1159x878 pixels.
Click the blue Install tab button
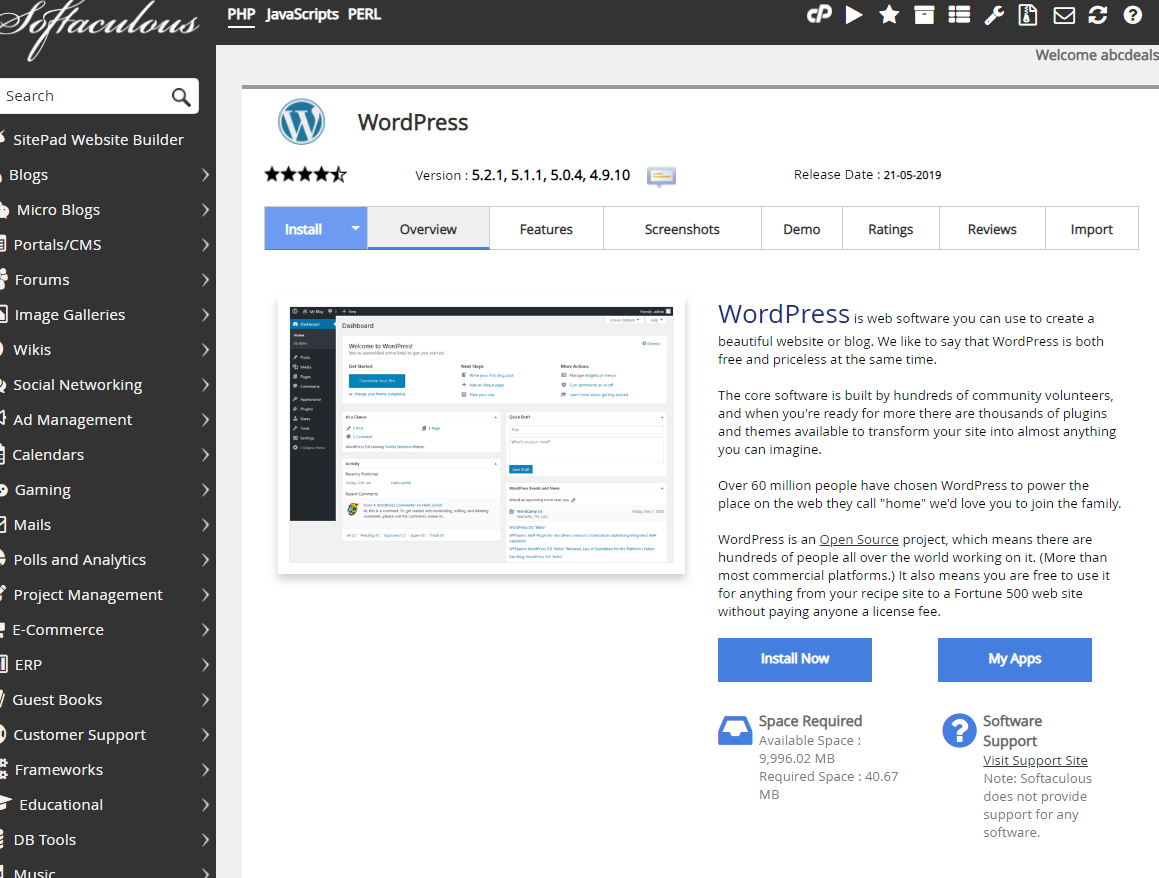coord(304,229)
